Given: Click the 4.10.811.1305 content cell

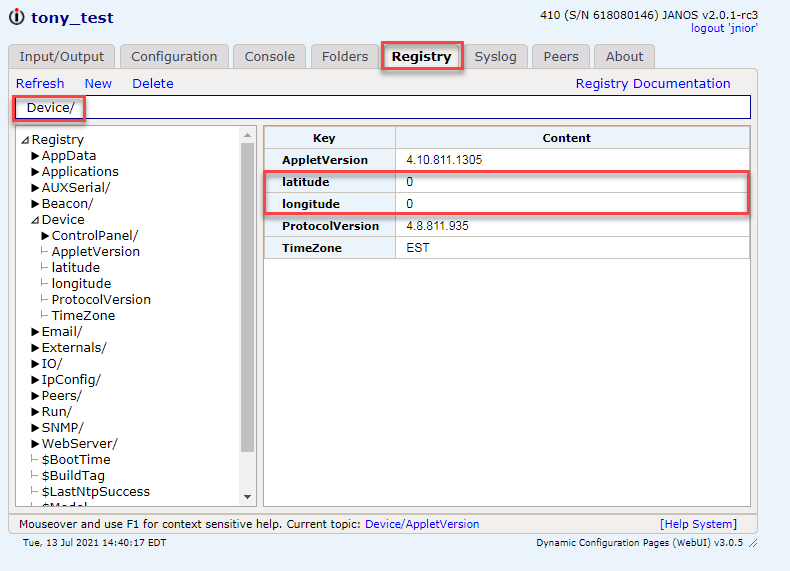Looking at the screenshot, I should tap(572, 160).
